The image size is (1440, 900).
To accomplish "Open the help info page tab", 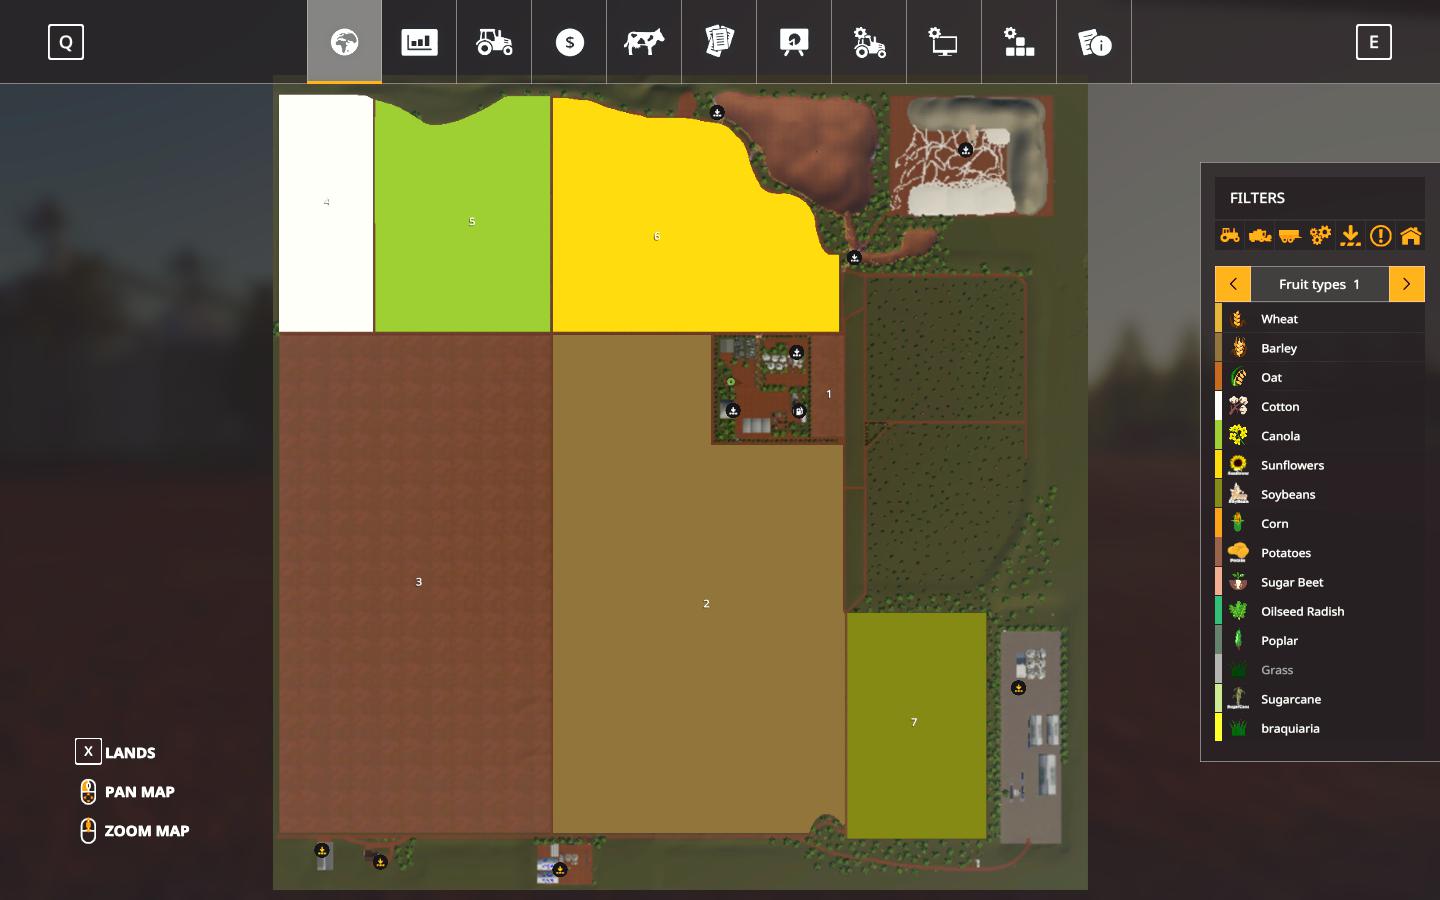I will (x=1094, y=42).
